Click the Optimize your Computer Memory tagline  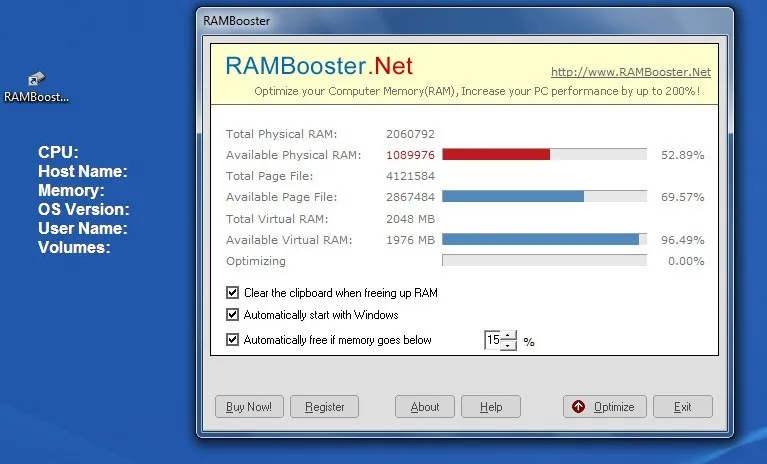pyautogui.click(x=477, y=91)
